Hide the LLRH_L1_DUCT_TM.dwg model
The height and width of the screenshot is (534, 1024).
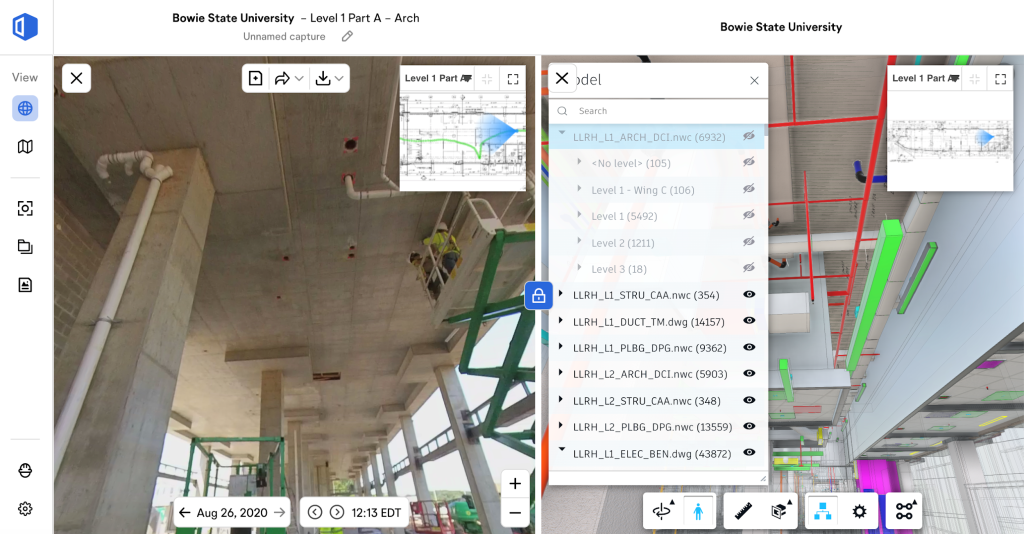click(748, 321)
